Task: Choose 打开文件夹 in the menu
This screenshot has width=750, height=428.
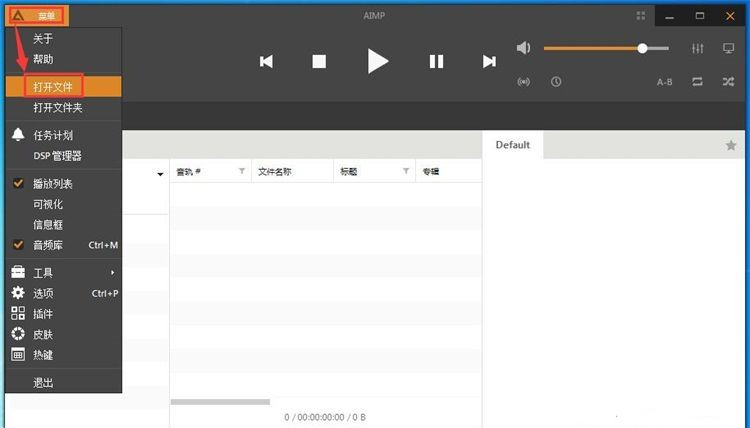Action: click(64, 108)
